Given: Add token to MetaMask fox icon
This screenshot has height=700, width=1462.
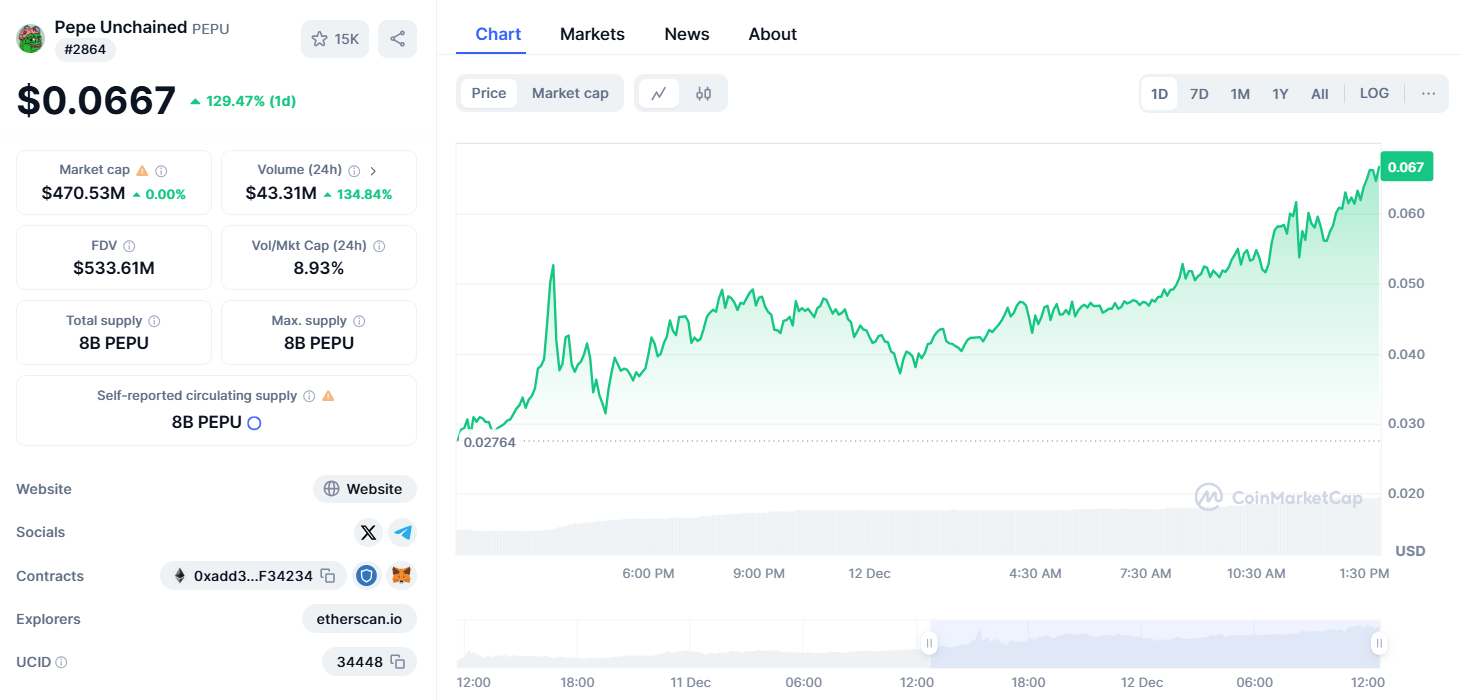Looking at the screenshot, I should pos(402,576).
